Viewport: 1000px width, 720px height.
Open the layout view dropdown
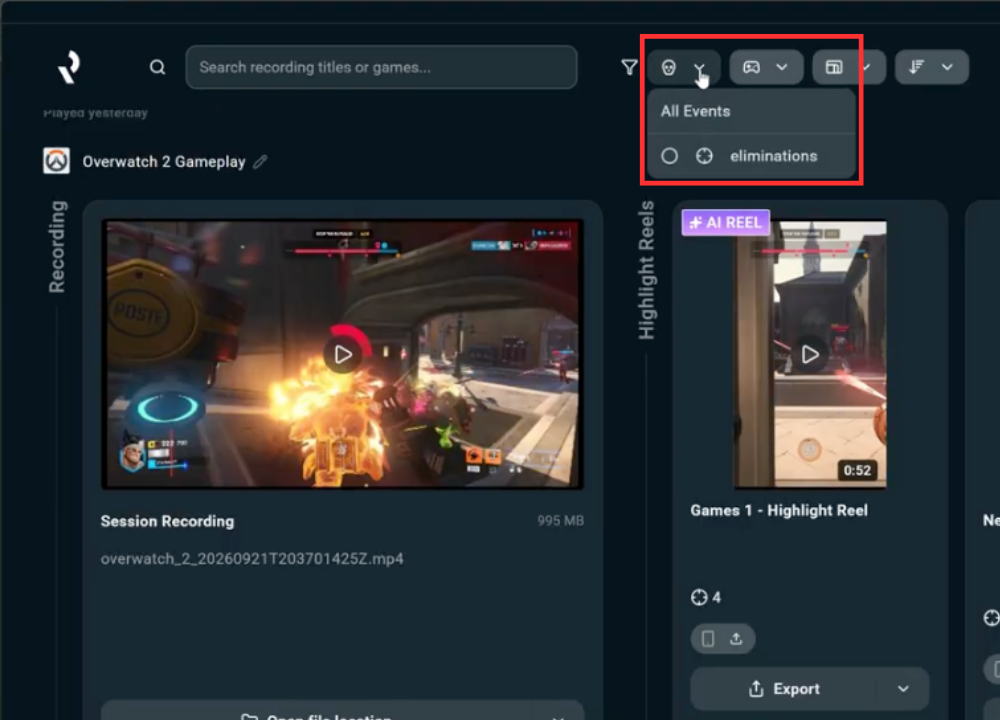pos(849,67)
